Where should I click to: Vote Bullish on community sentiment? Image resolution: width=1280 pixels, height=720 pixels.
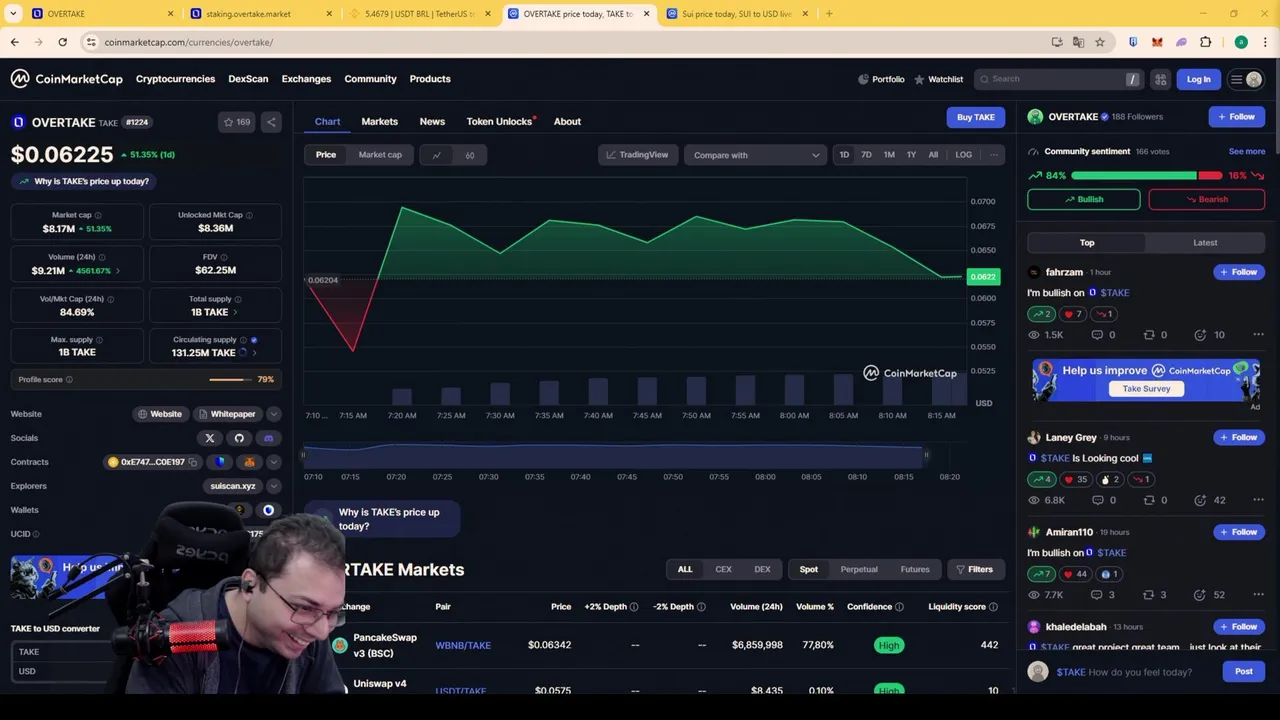point(1083,199)
